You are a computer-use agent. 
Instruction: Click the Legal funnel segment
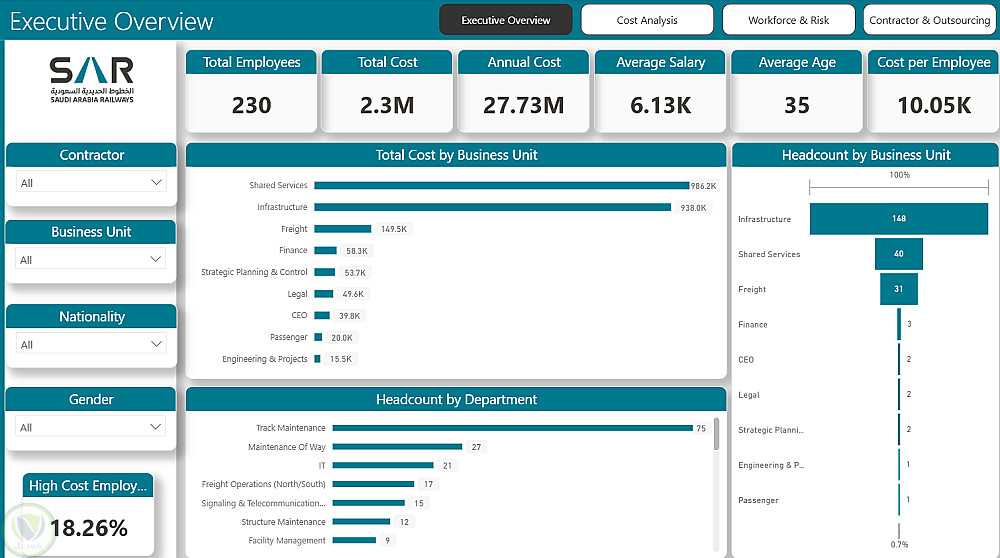point(899,394)
